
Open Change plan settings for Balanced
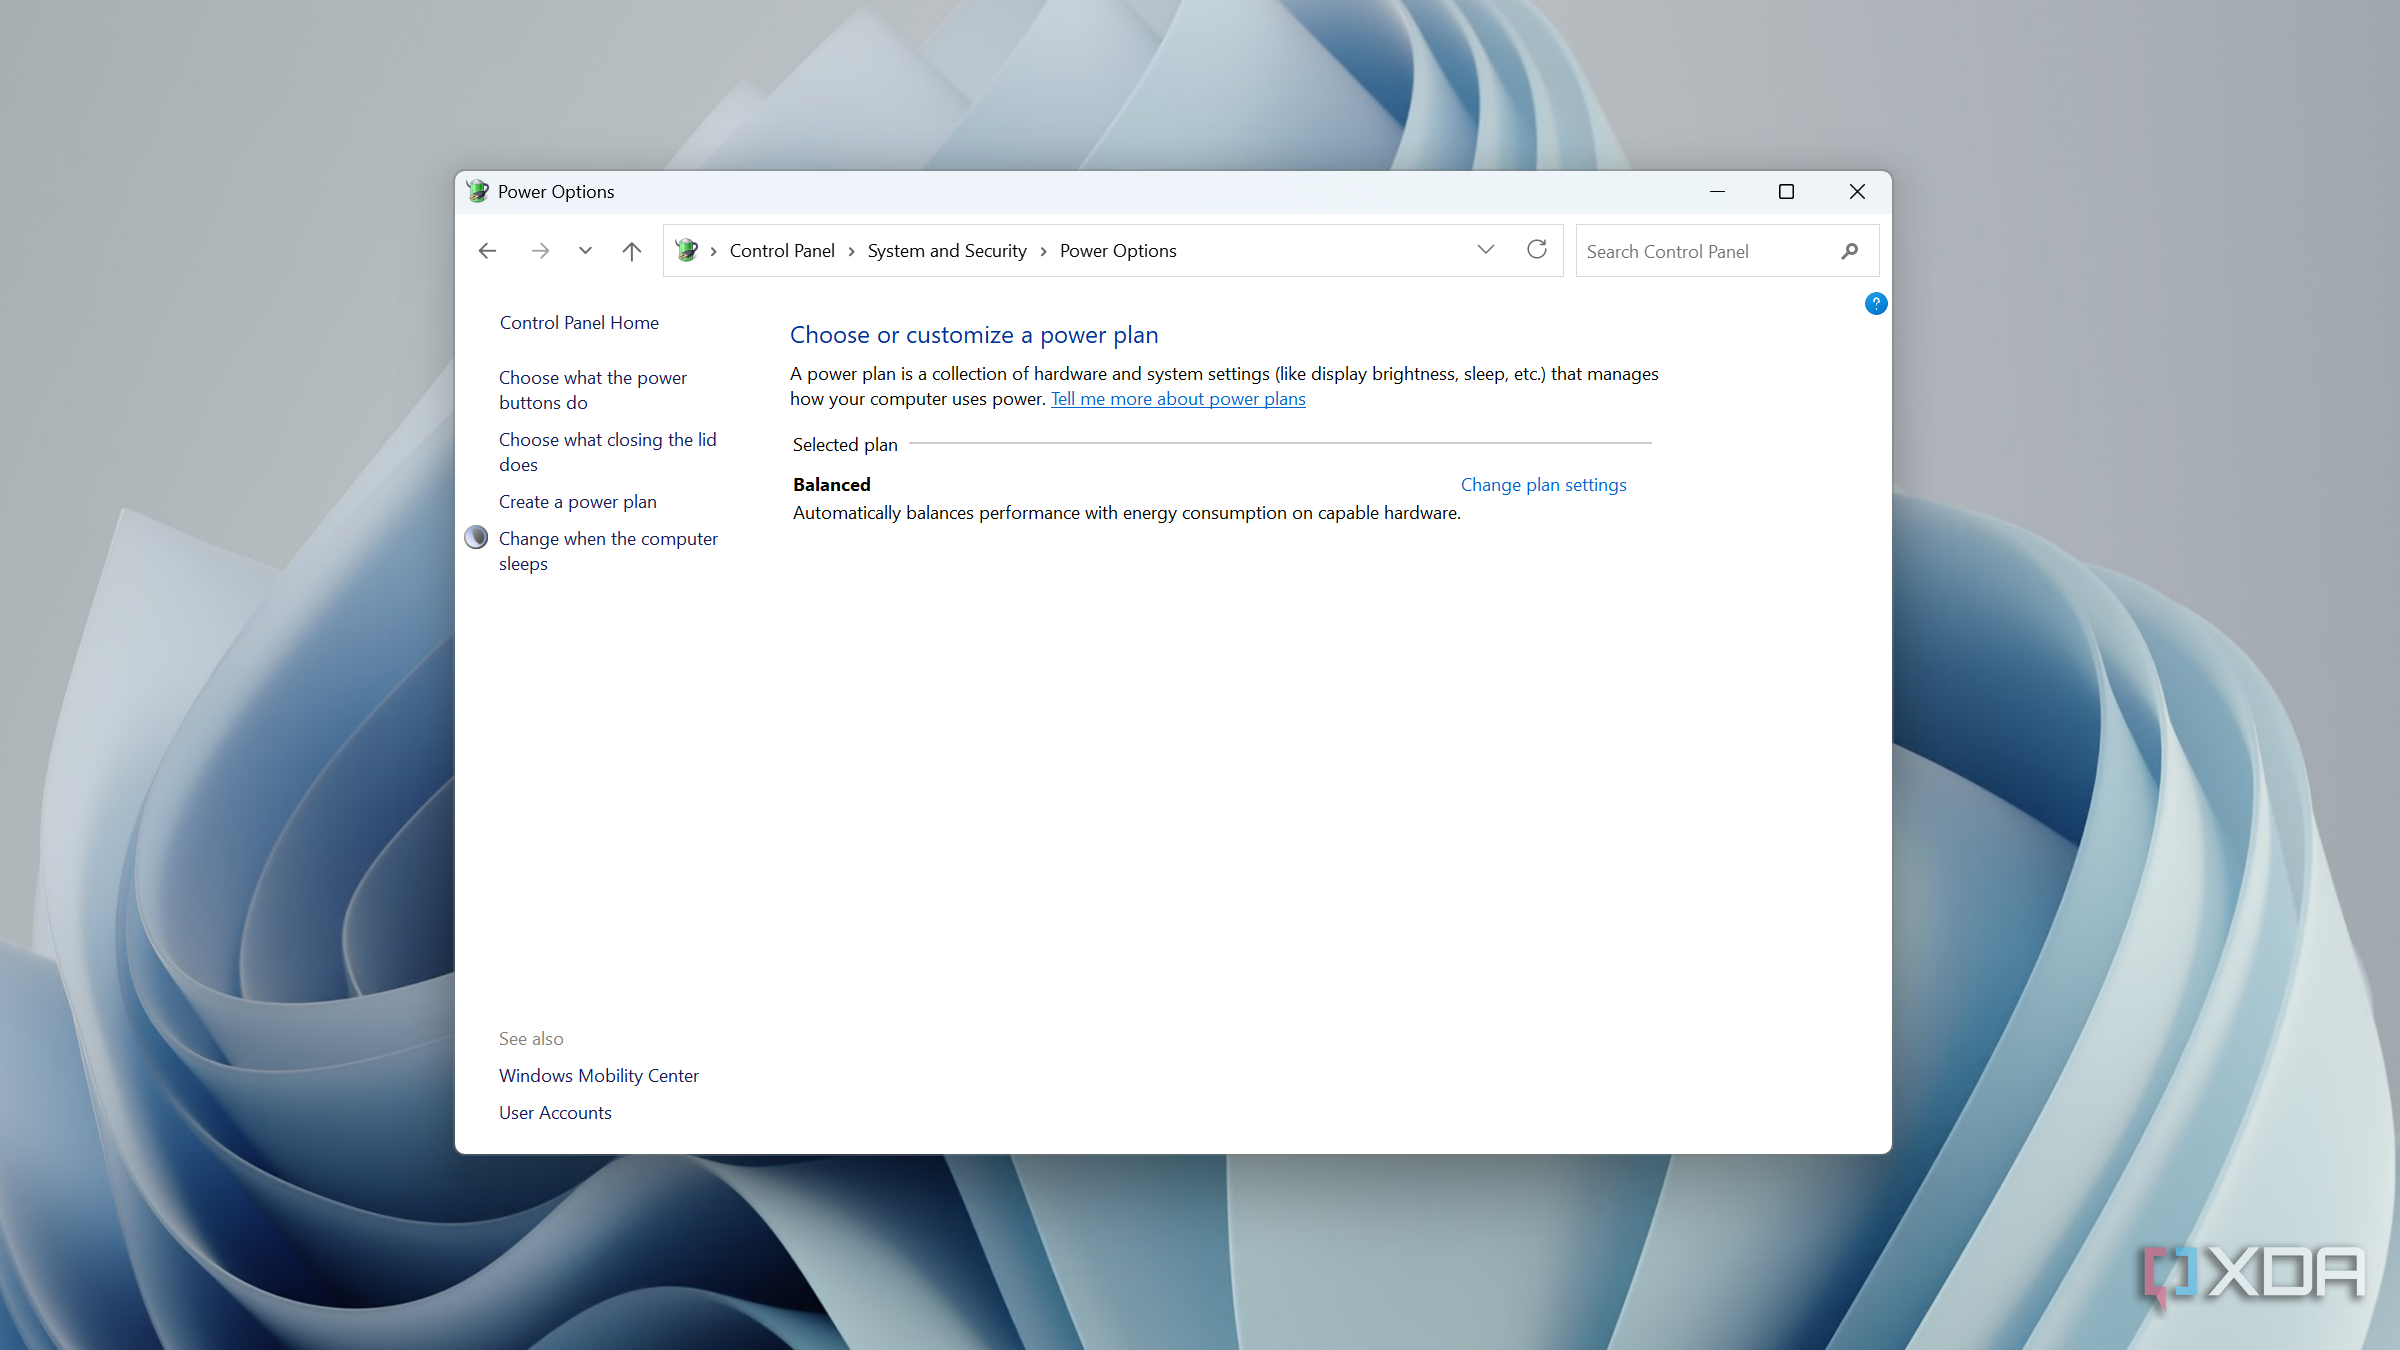click(1543, 485)
